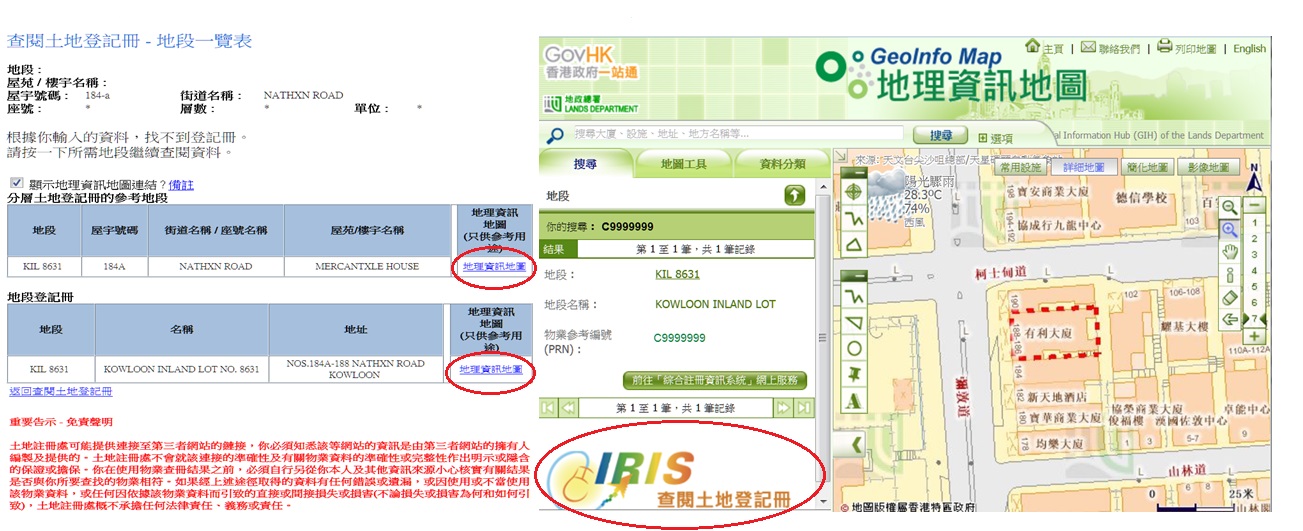Image resolution: width=1303 pixels, height=531 pixels.
Task: Select the eraser clear tool
Action: coord(1230,297)
